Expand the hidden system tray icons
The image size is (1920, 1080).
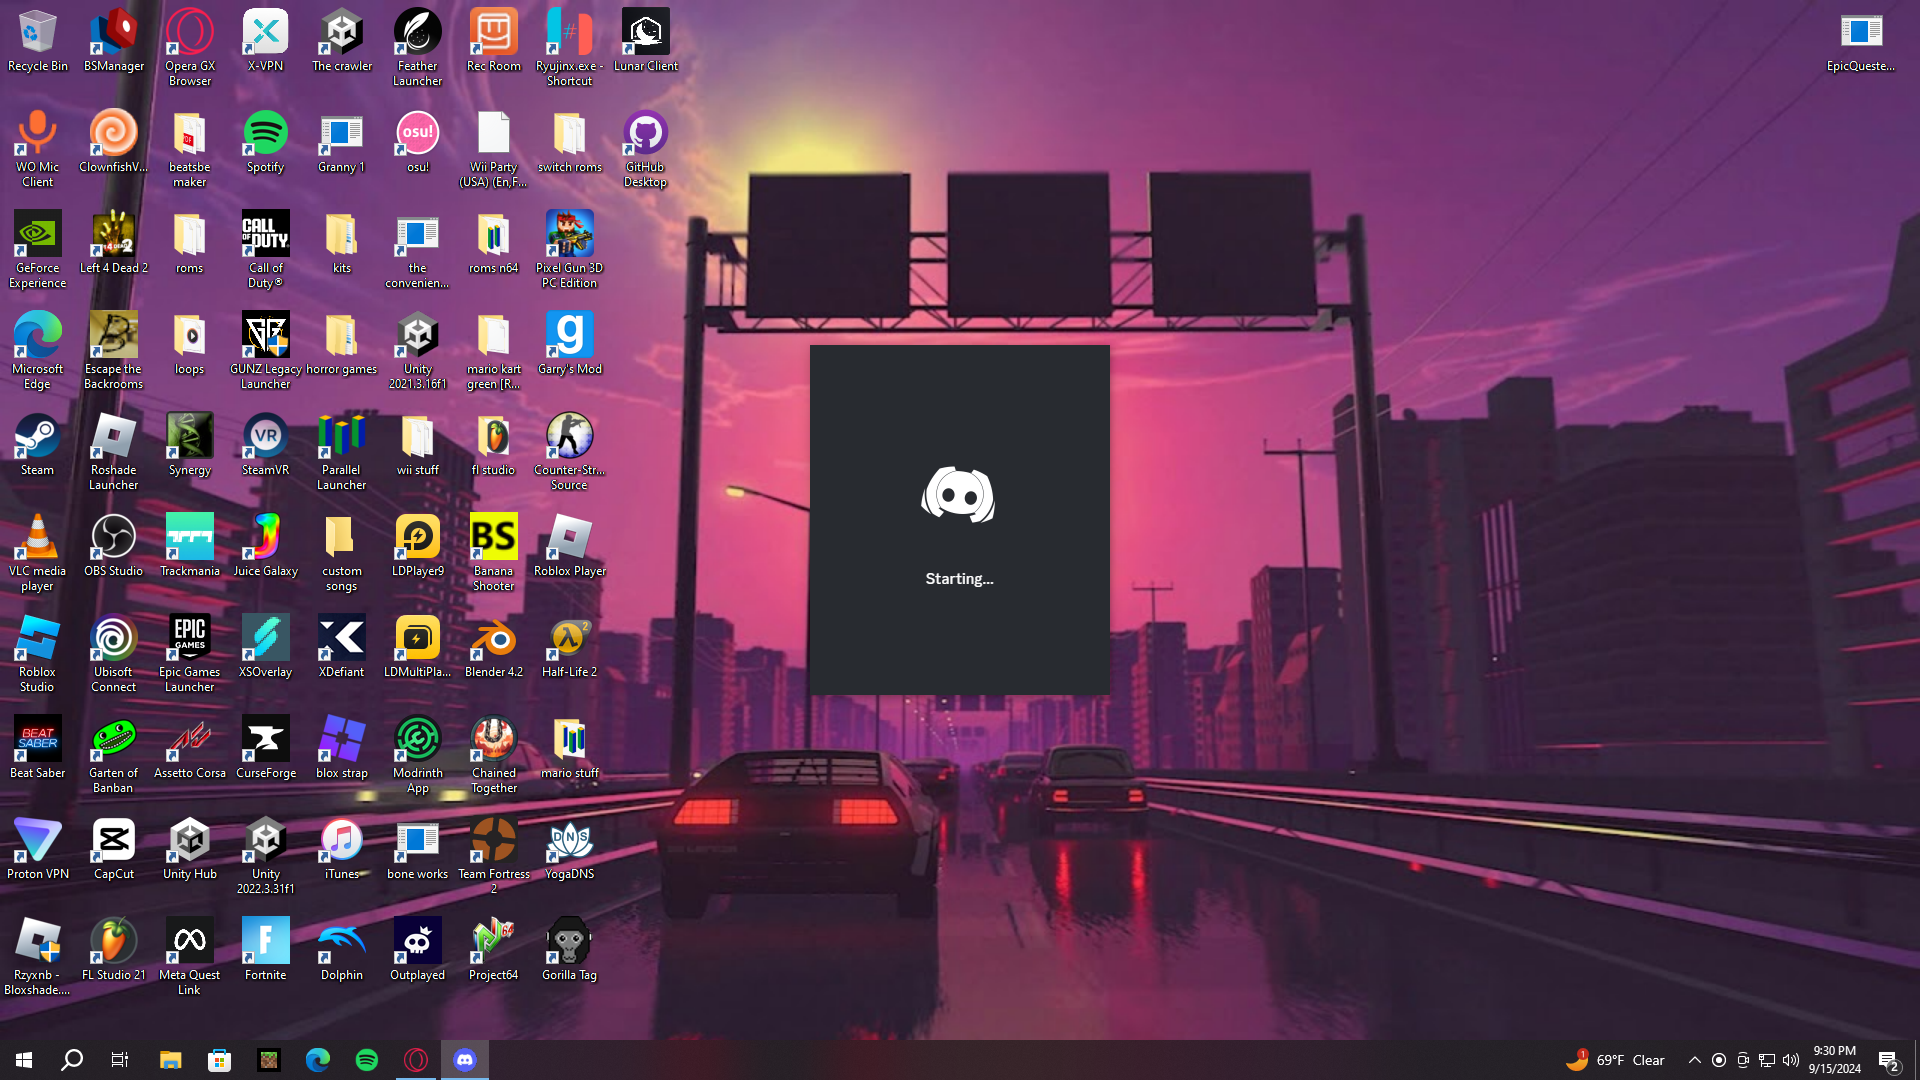point(1694,1060)
